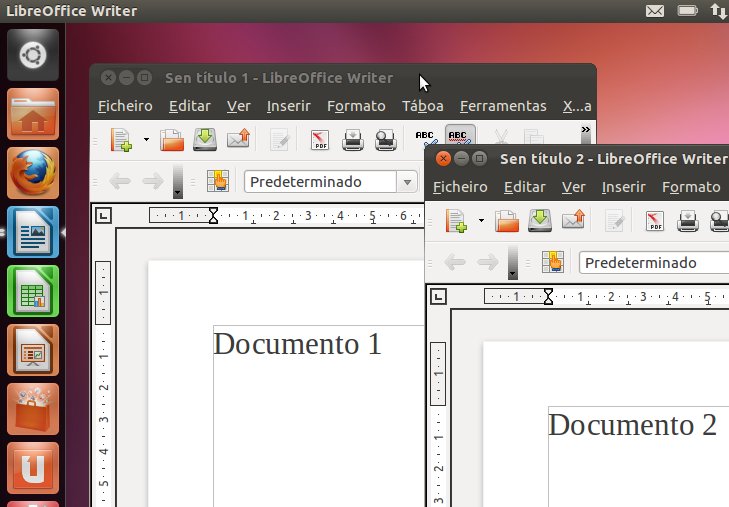The height and width of the screenshot is (507, 729).
Task: Click the Cut scissors icon in Sen título 1
Action: point(501,137)
